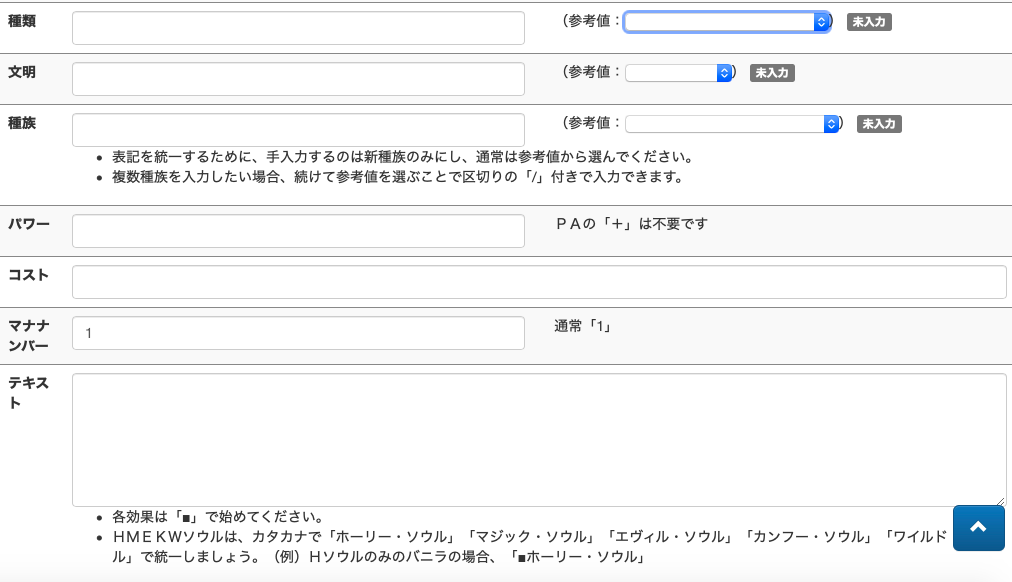Click the マナナンバー field containing 1
The image size is (1012, 582).
[x=298, y=333]
